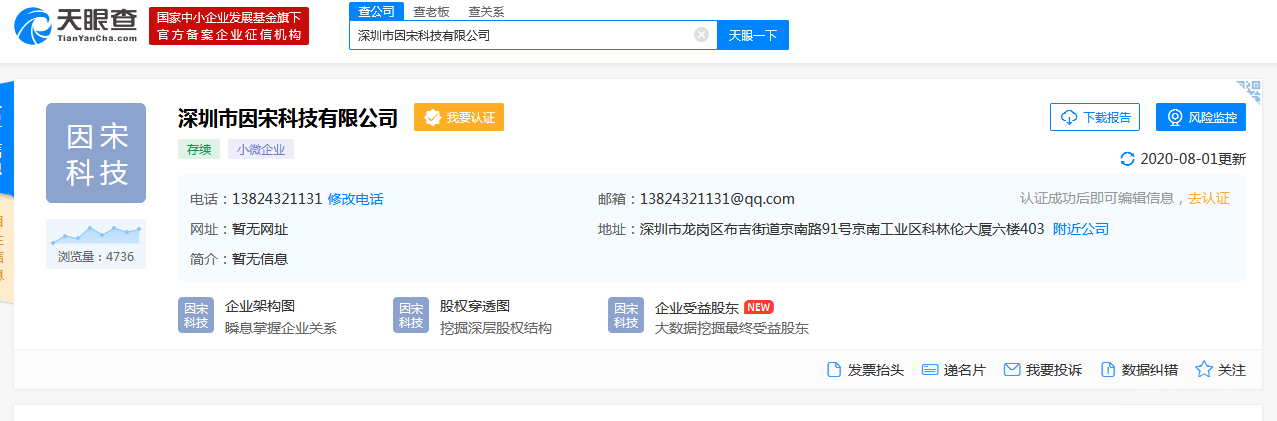The image size is (1277, 421).
Task: Click the 修改电话 link
Action: click(x=355, y=199)
